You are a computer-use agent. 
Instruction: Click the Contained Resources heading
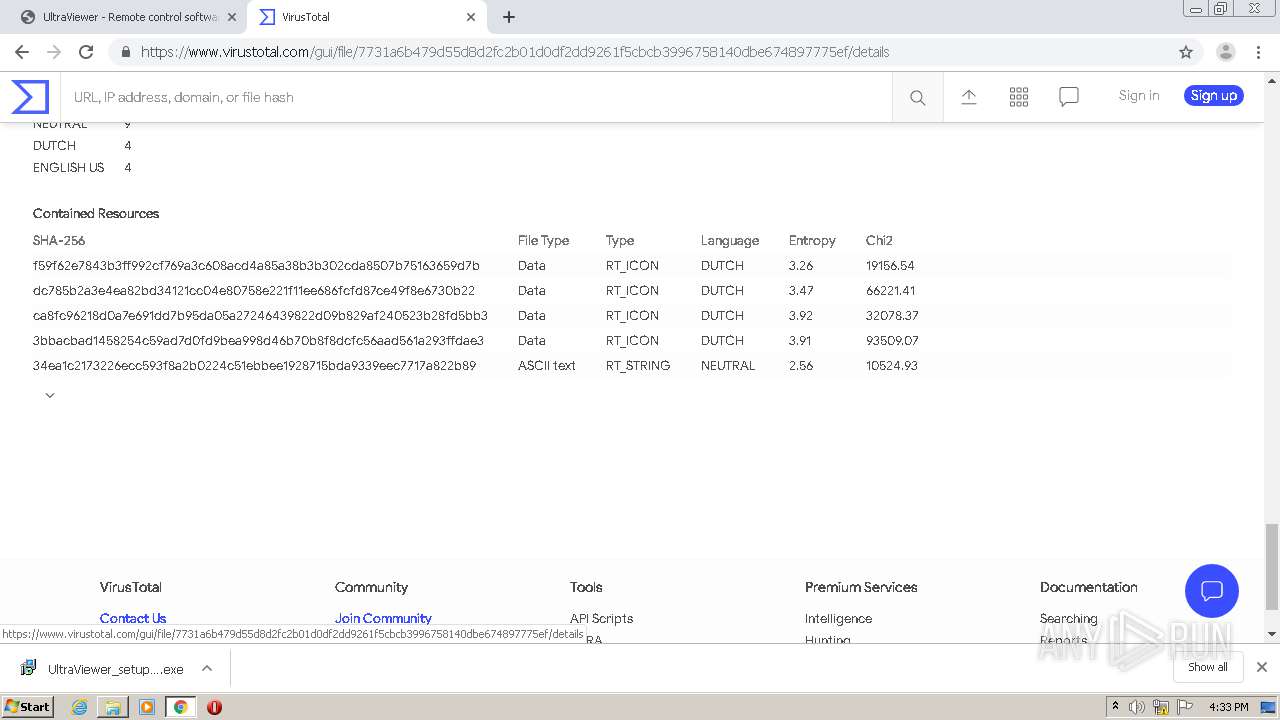tap(96, 214)
